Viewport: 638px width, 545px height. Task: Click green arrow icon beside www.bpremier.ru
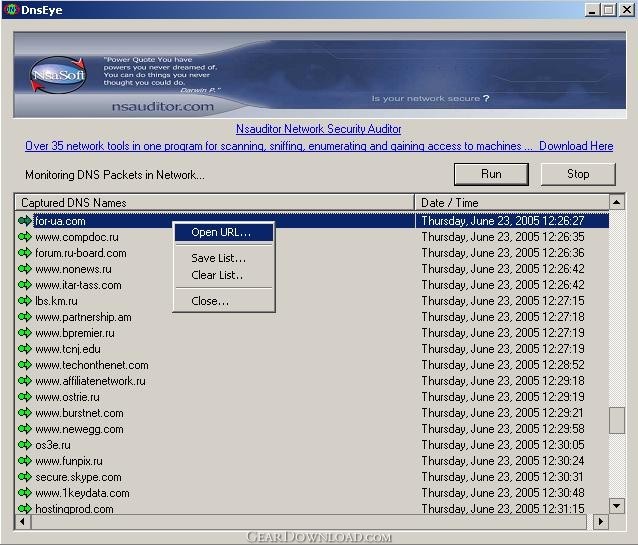click(25, 333)
